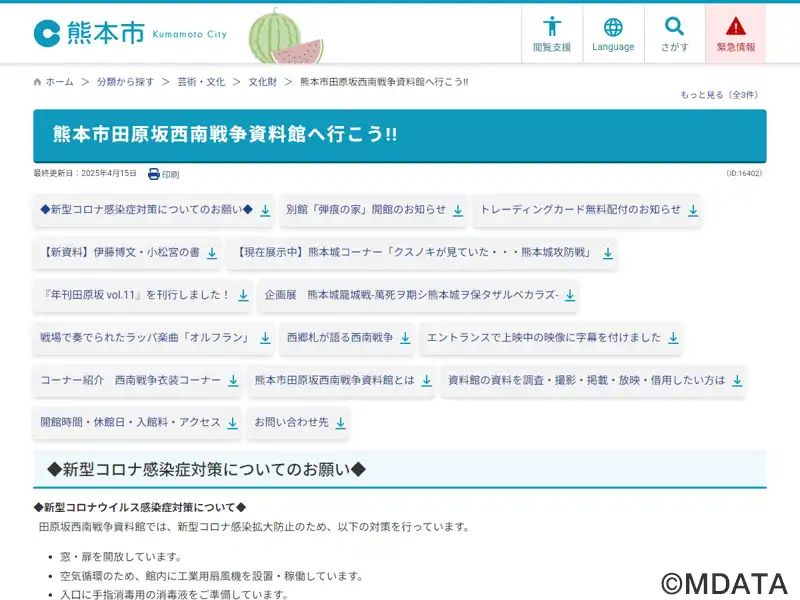This screenshot has height=600, width=800.
Task: Click the 熊本市 Kumamoto City logo
Action: point(130,33)
